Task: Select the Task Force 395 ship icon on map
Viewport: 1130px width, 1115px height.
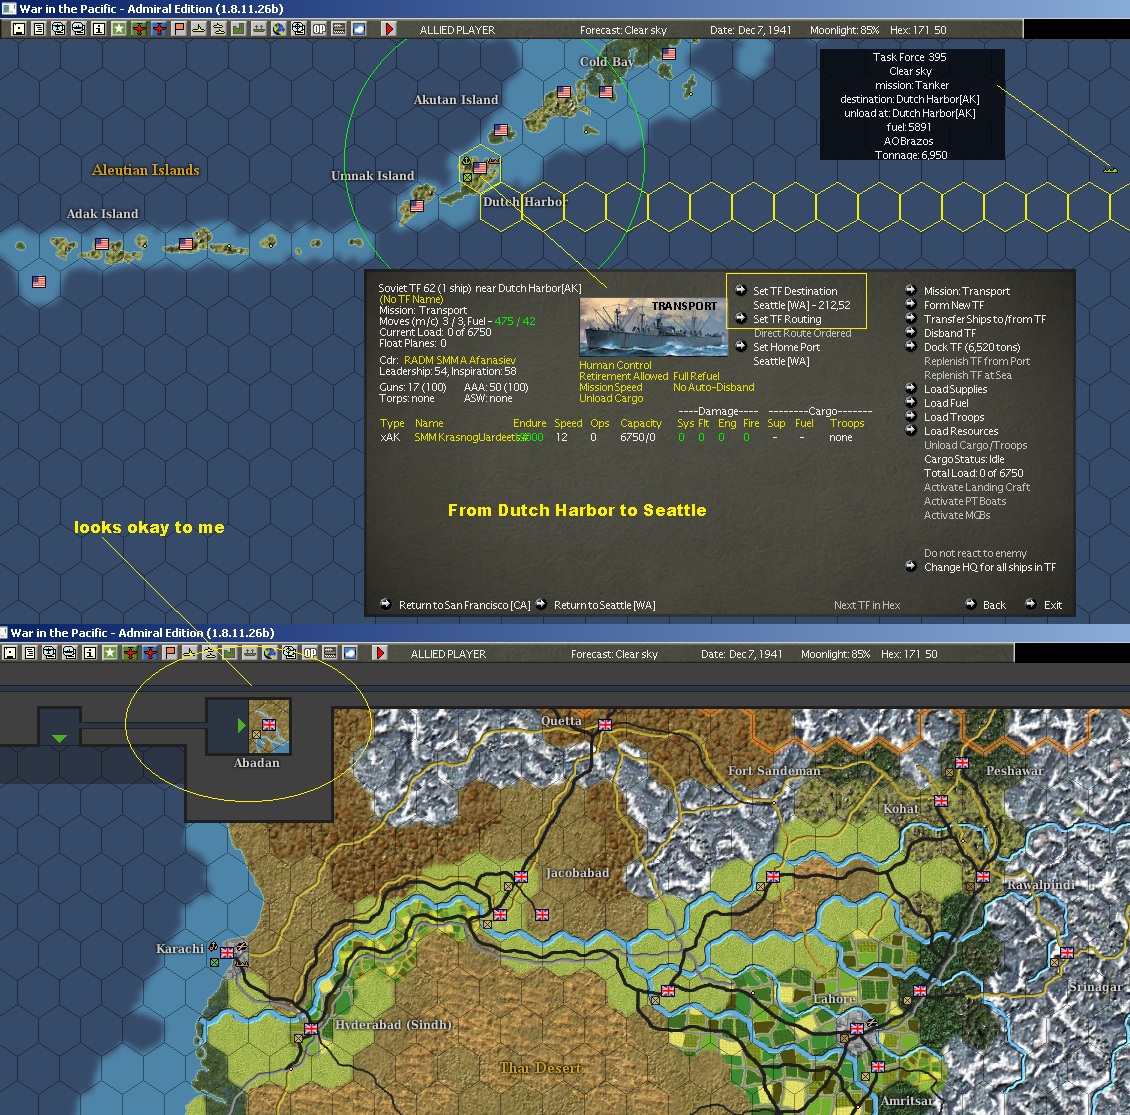Action: tap(1111, 169)
